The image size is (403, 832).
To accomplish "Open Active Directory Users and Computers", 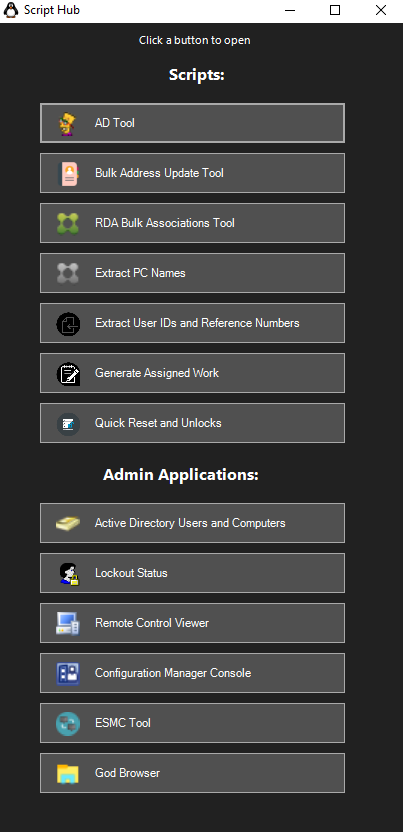I will [x=192, y=523].
